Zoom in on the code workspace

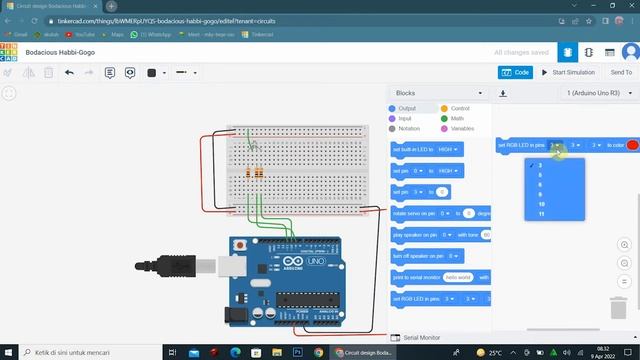[x=624, y=245]
